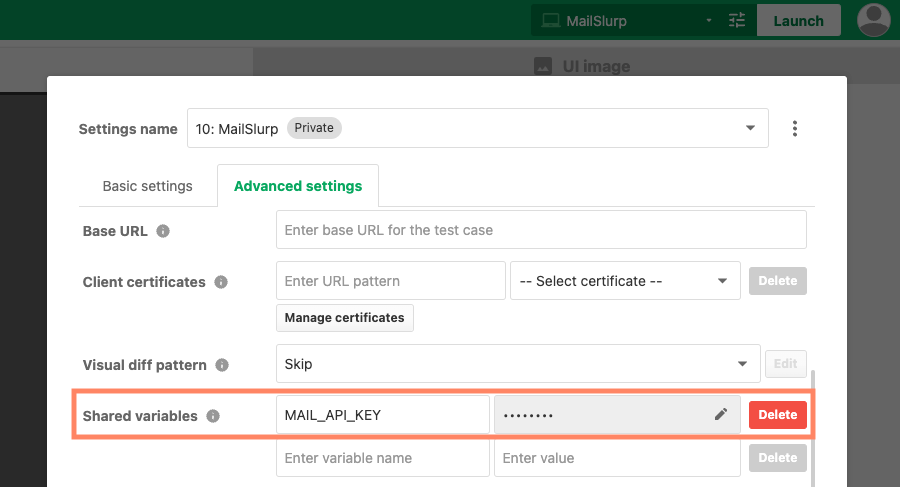Show info tooltip for Visual diff pattern

click(x=222, y=365)
